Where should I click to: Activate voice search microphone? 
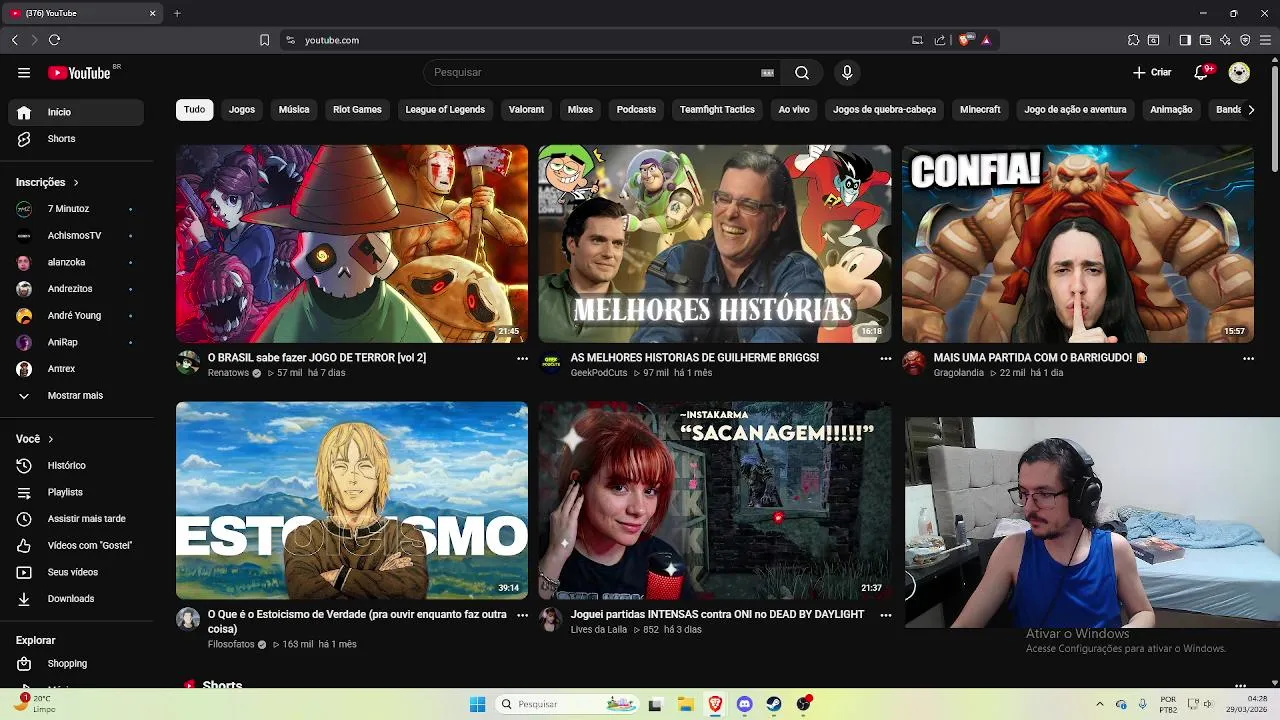click(x=847, y=72)
